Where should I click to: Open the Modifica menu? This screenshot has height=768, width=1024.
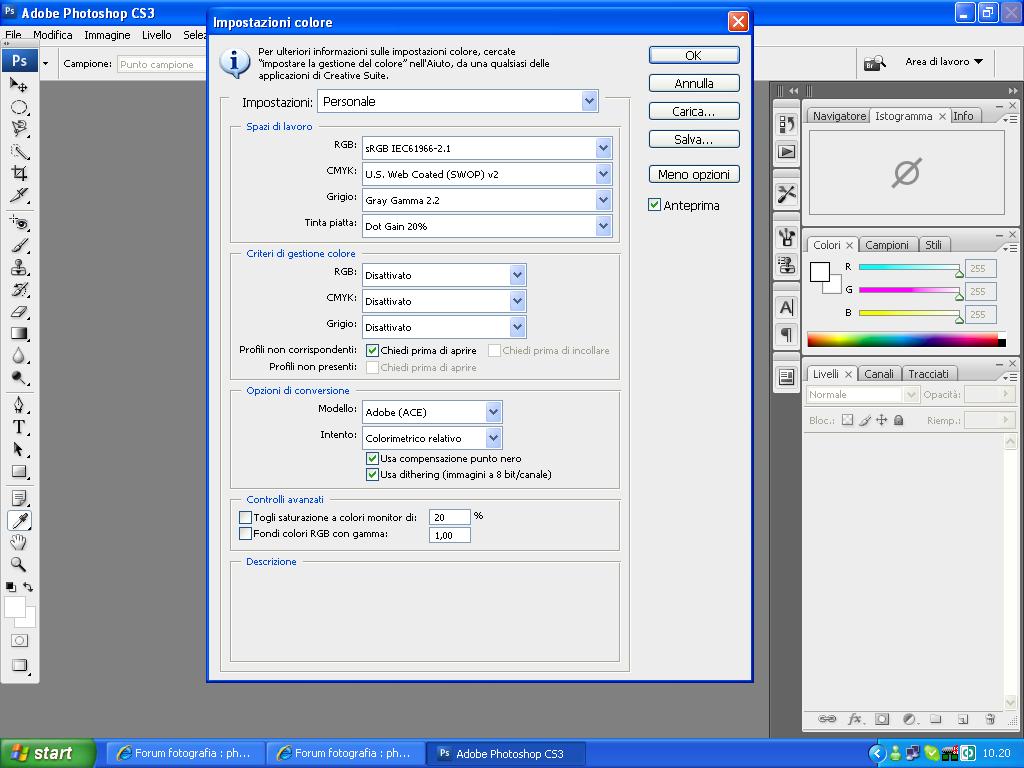53,35
